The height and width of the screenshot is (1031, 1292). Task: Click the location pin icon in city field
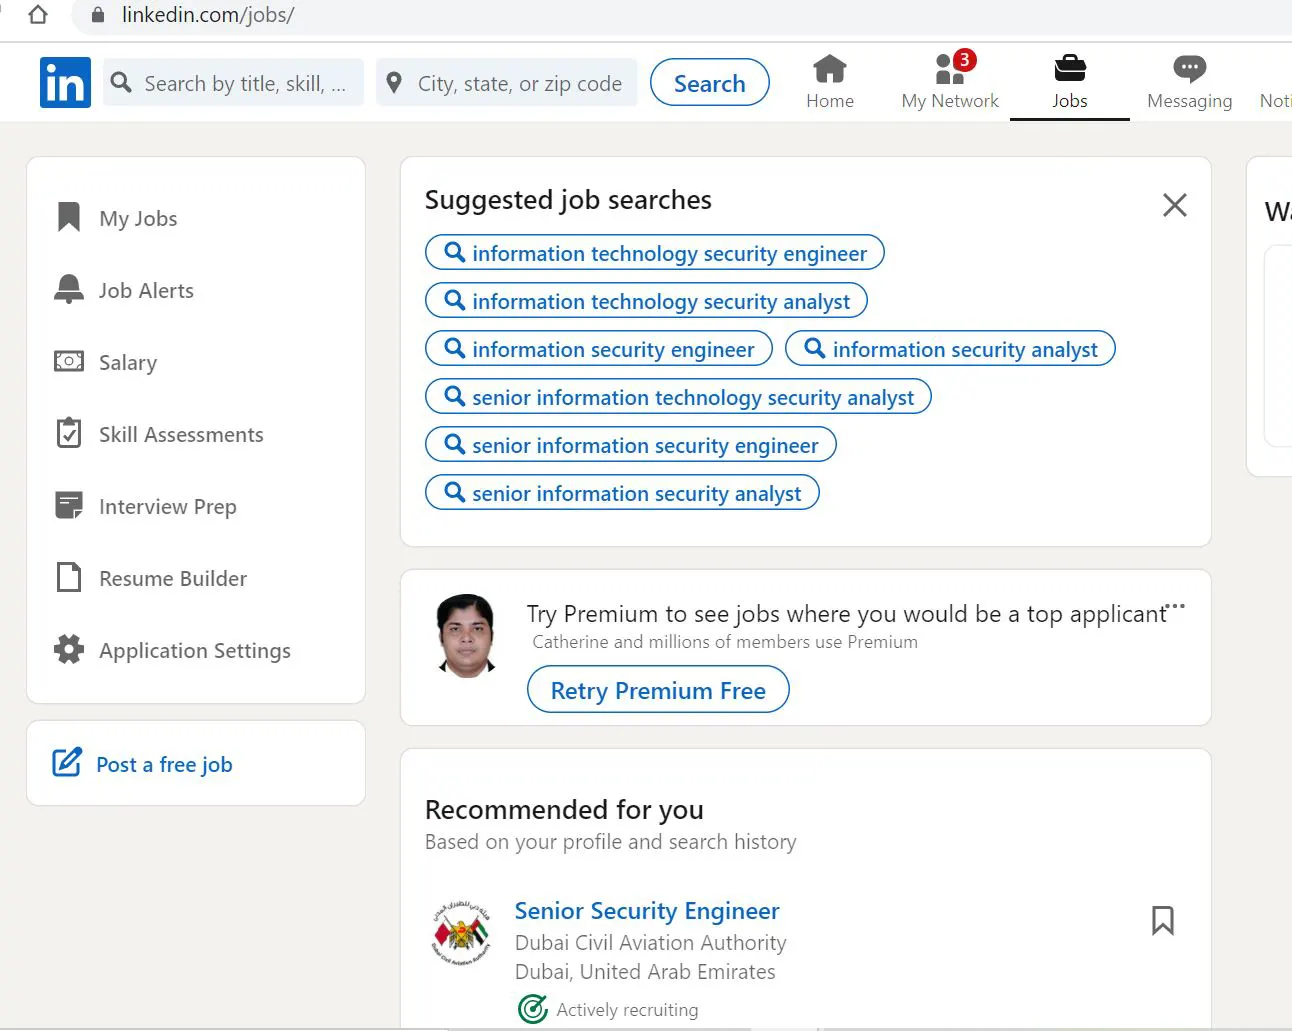[x=394, y=82]
